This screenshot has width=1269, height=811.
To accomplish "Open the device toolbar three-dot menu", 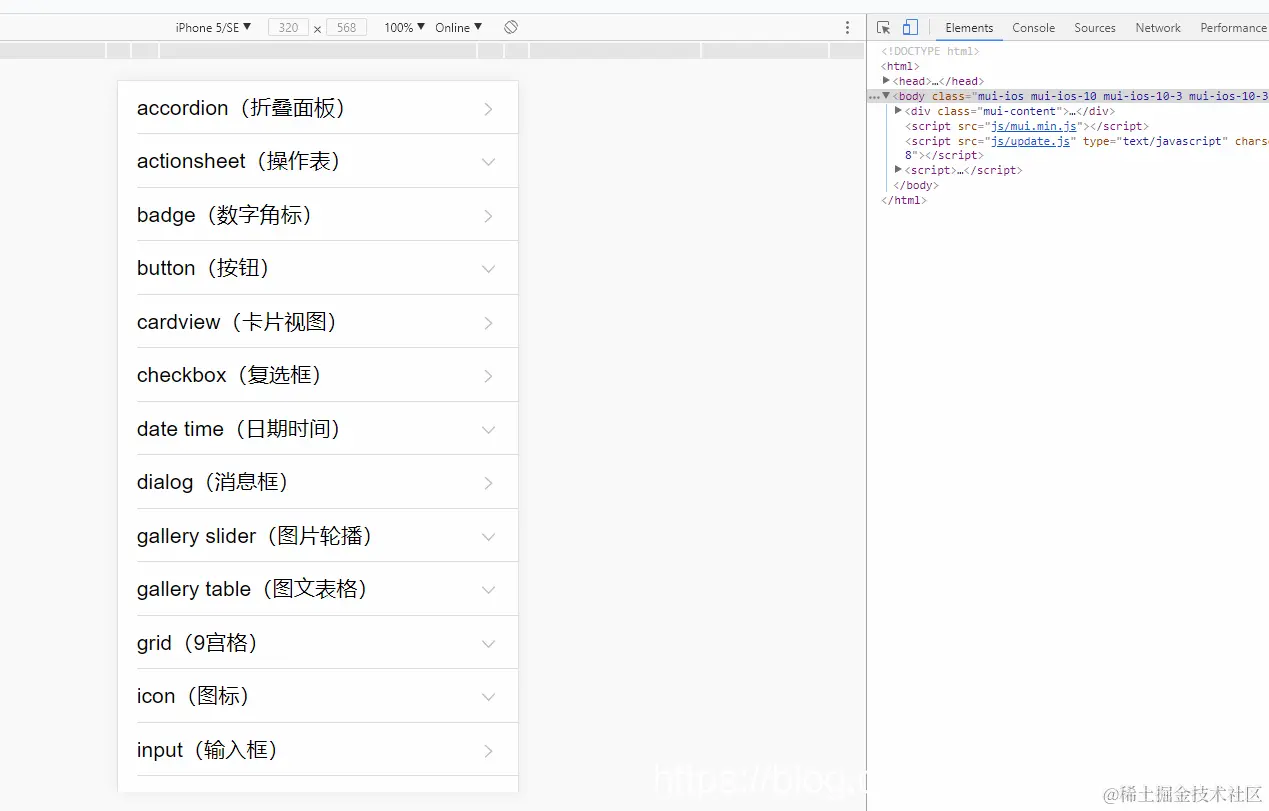I will click(x=848, y=28).
